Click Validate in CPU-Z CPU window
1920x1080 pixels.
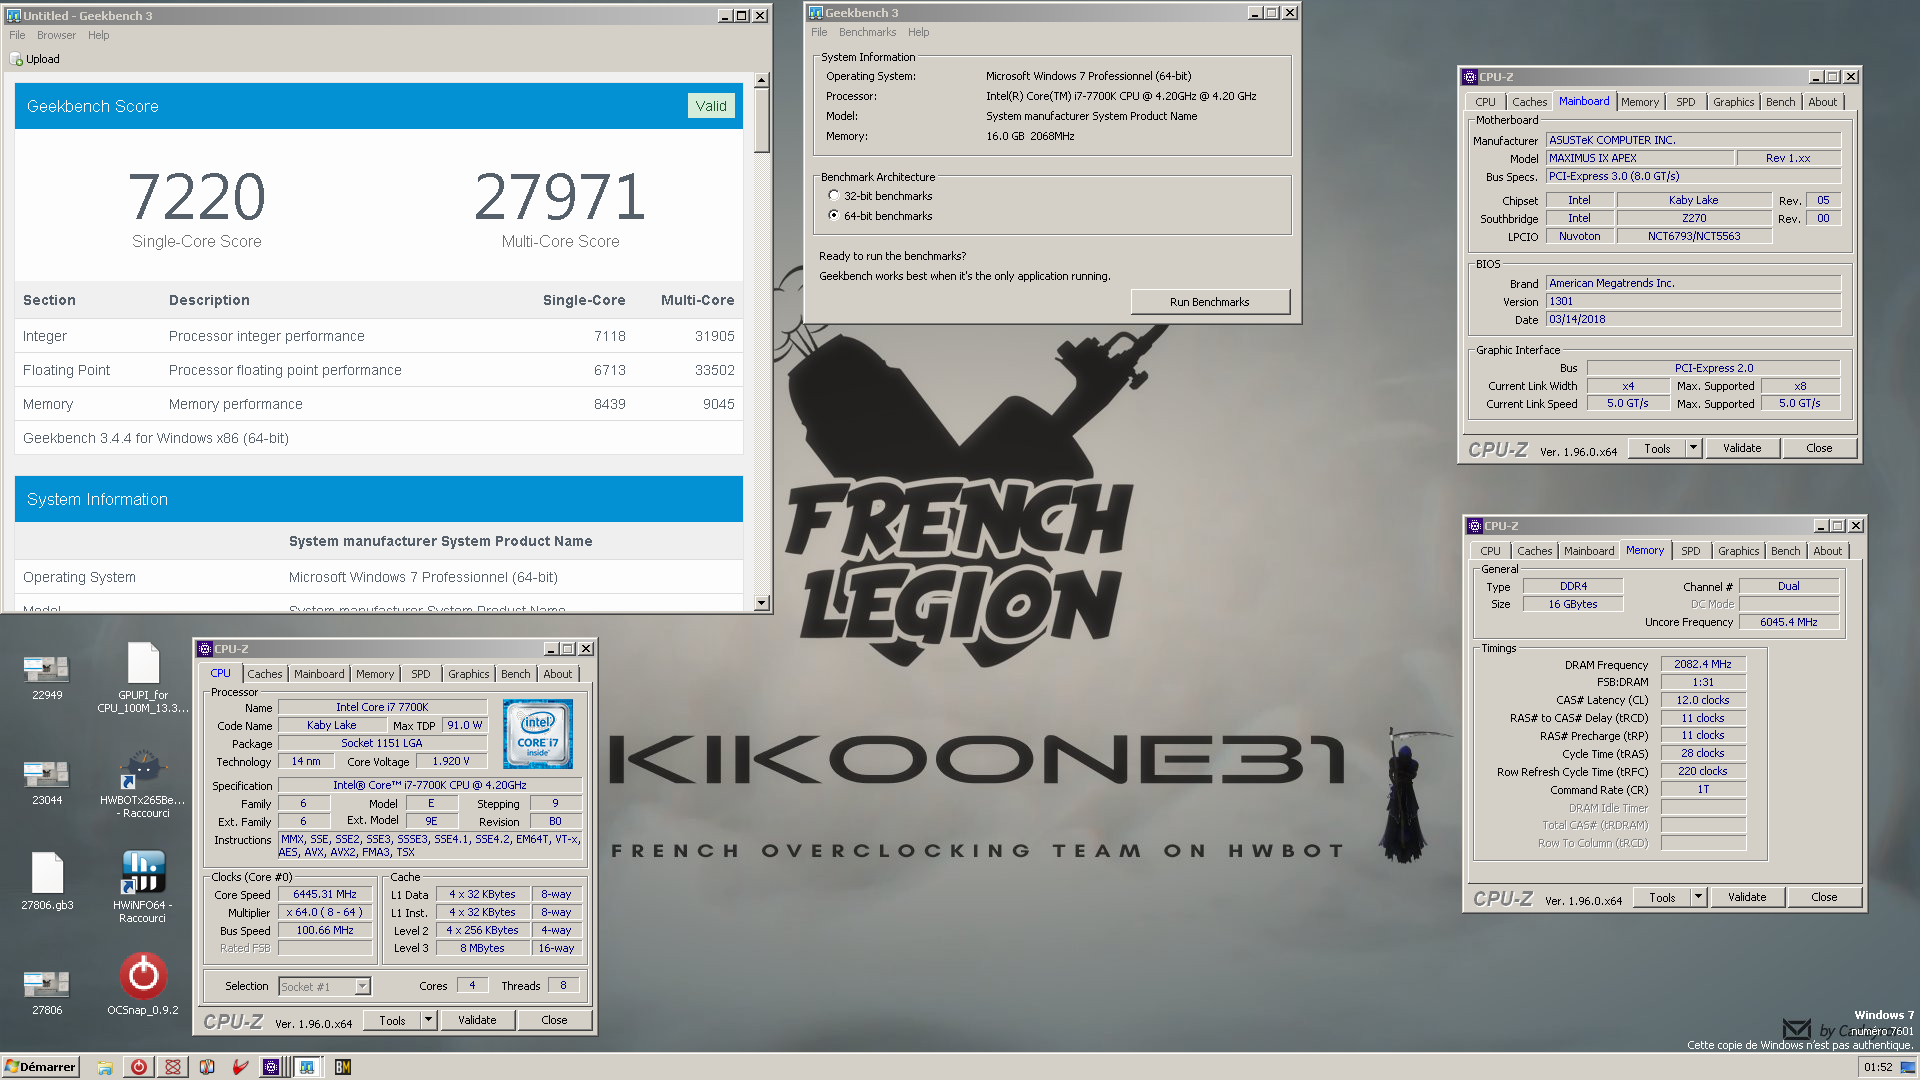click(477, 1020)
